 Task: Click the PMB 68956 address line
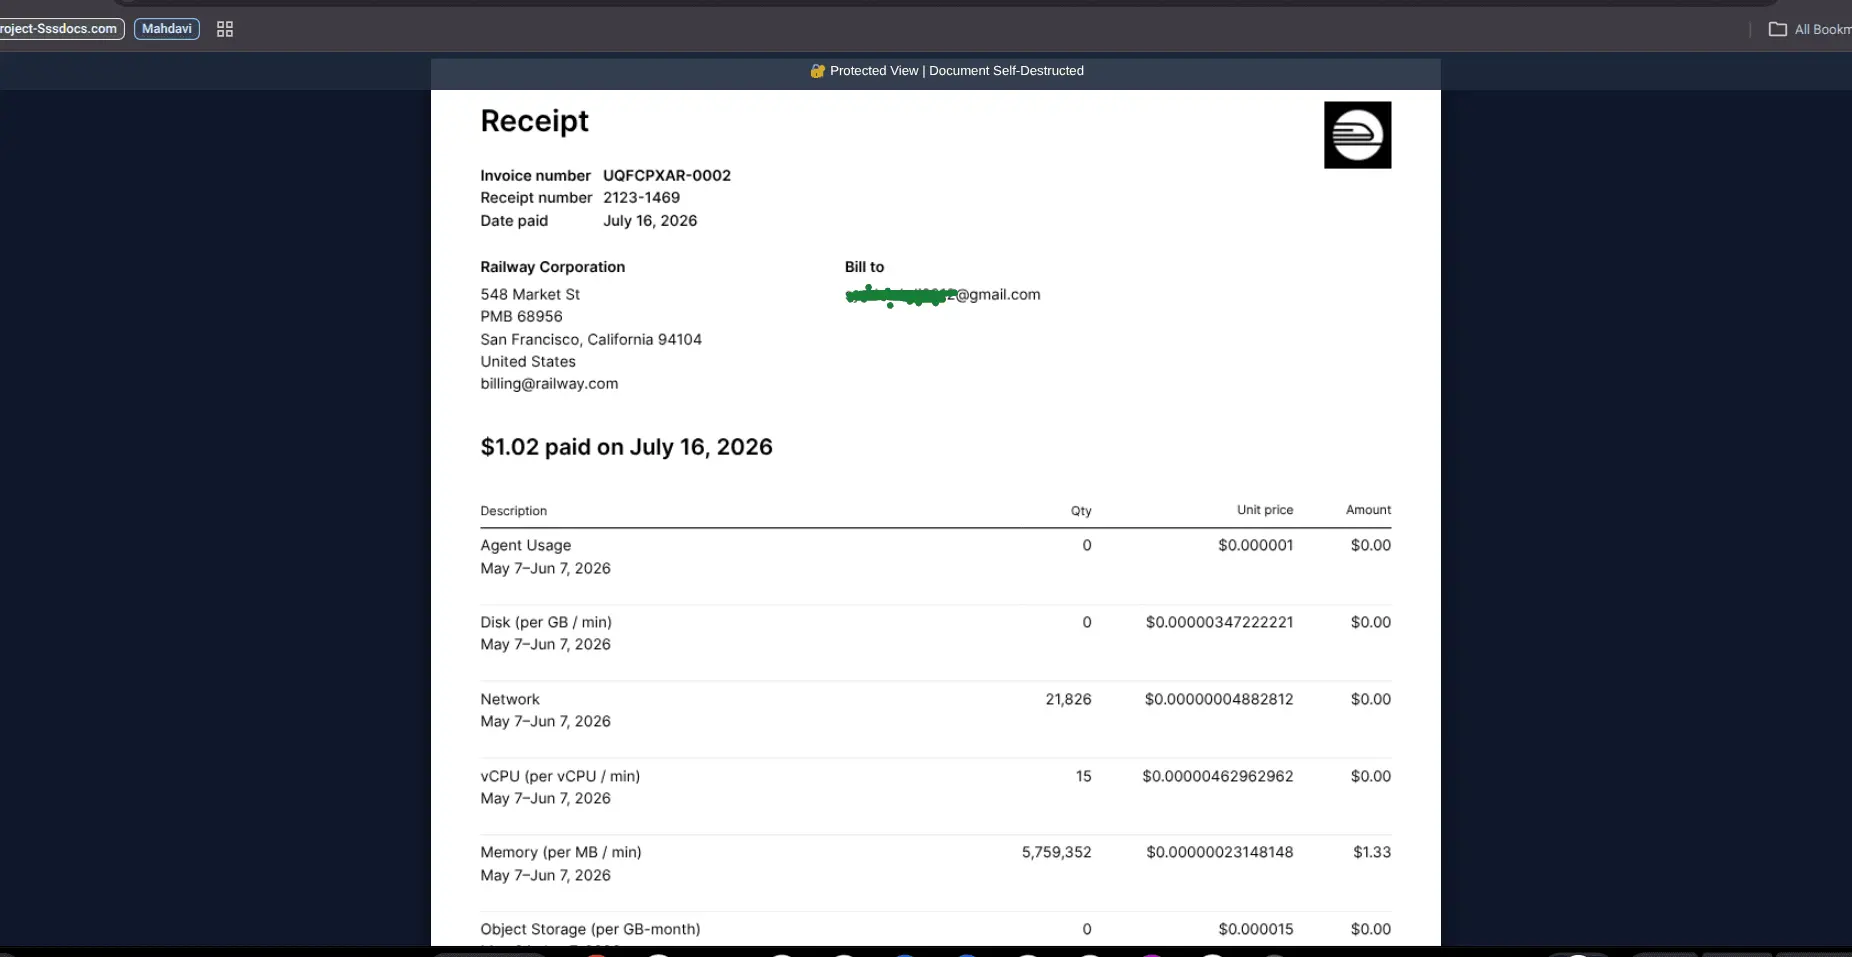click(x=521, y=317)
